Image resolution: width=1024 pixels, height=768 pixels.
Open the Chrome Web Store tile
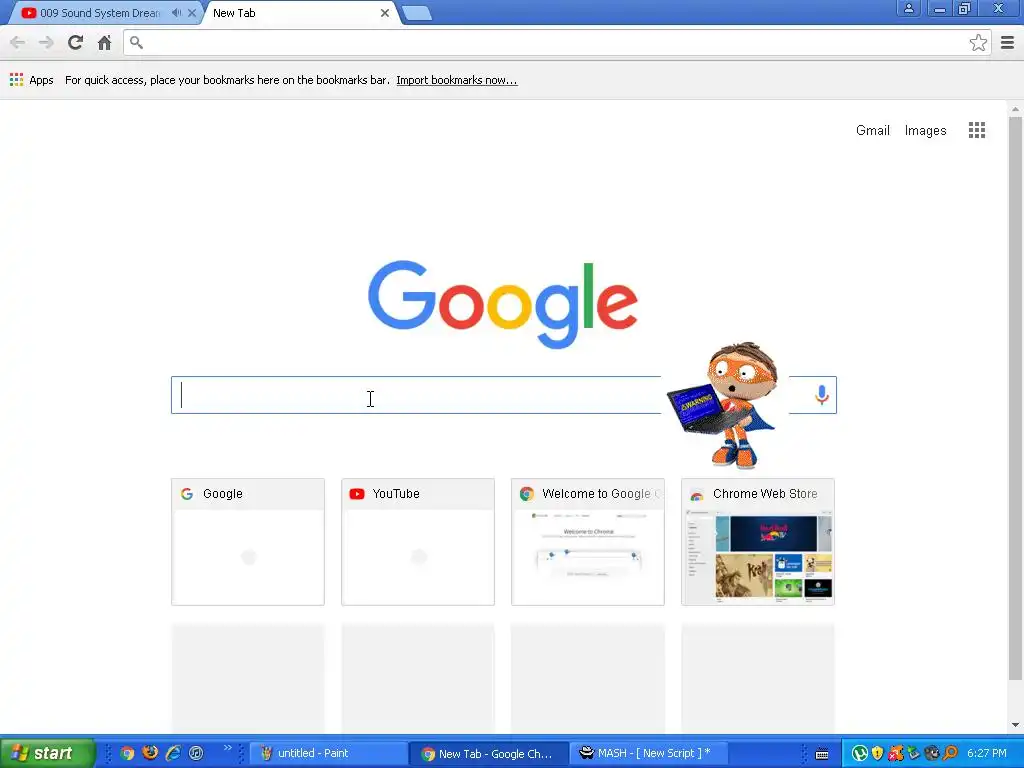pyautogui.click(x=758, y=542)
